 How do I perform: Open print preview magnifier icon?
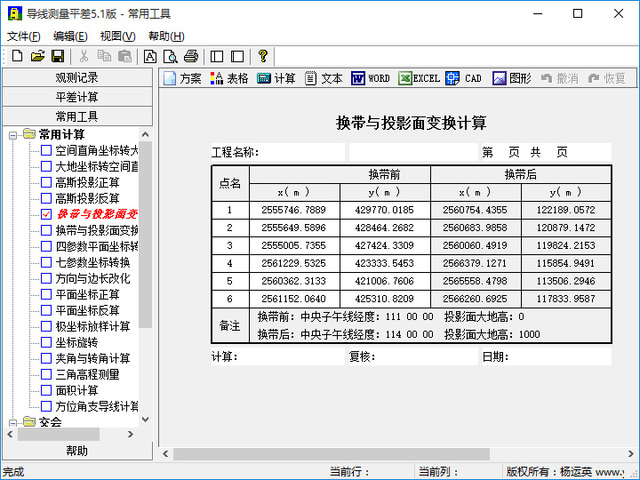(170, 56)
